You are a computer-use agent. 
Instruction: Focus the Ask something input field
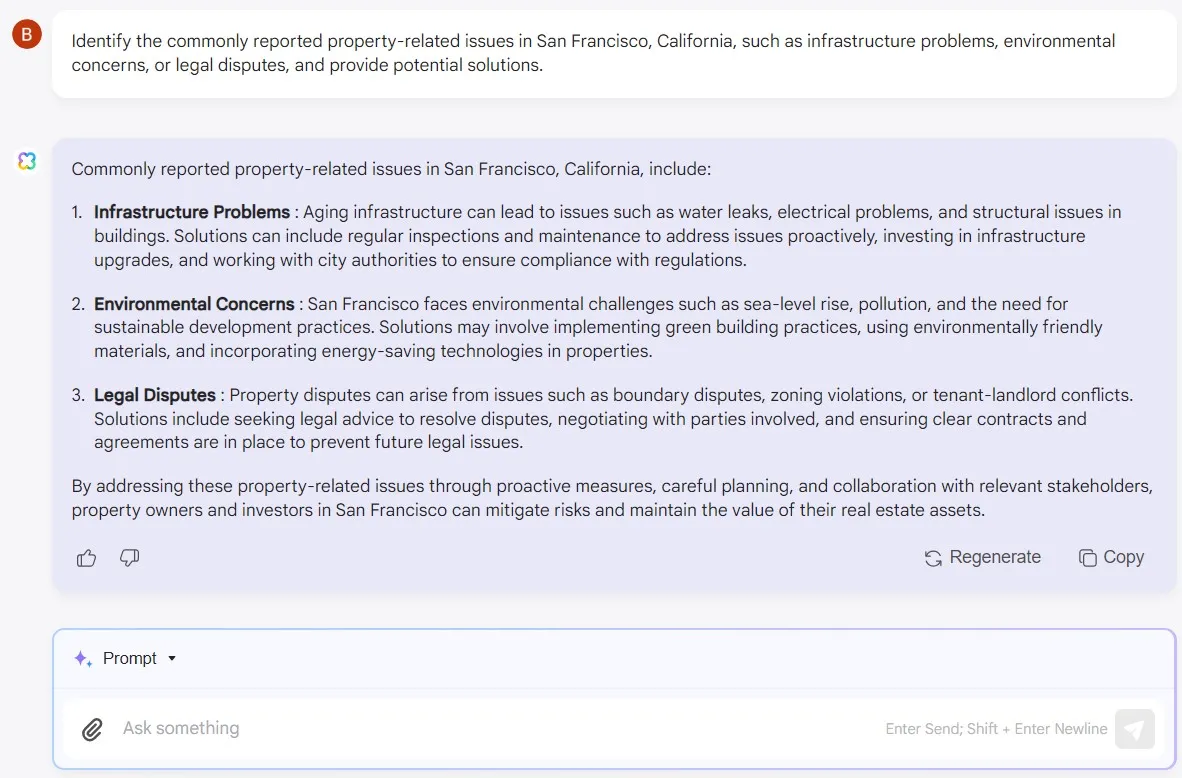coord(480,728)
